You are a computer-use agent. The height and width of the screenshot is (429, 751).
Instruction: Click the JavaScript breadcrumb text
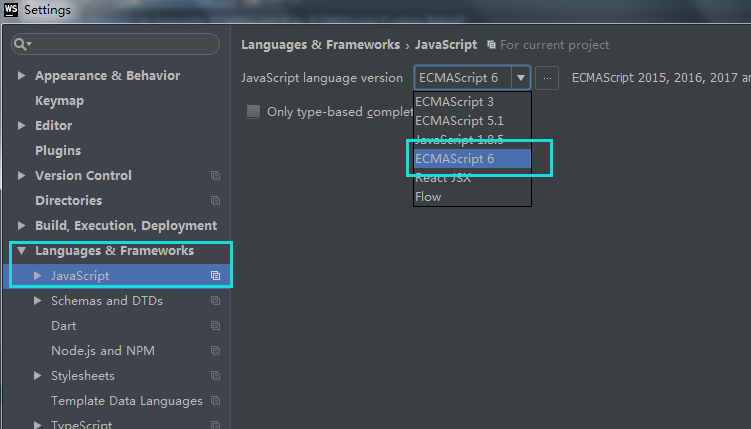pyautogui.click(x=446, y=45)
